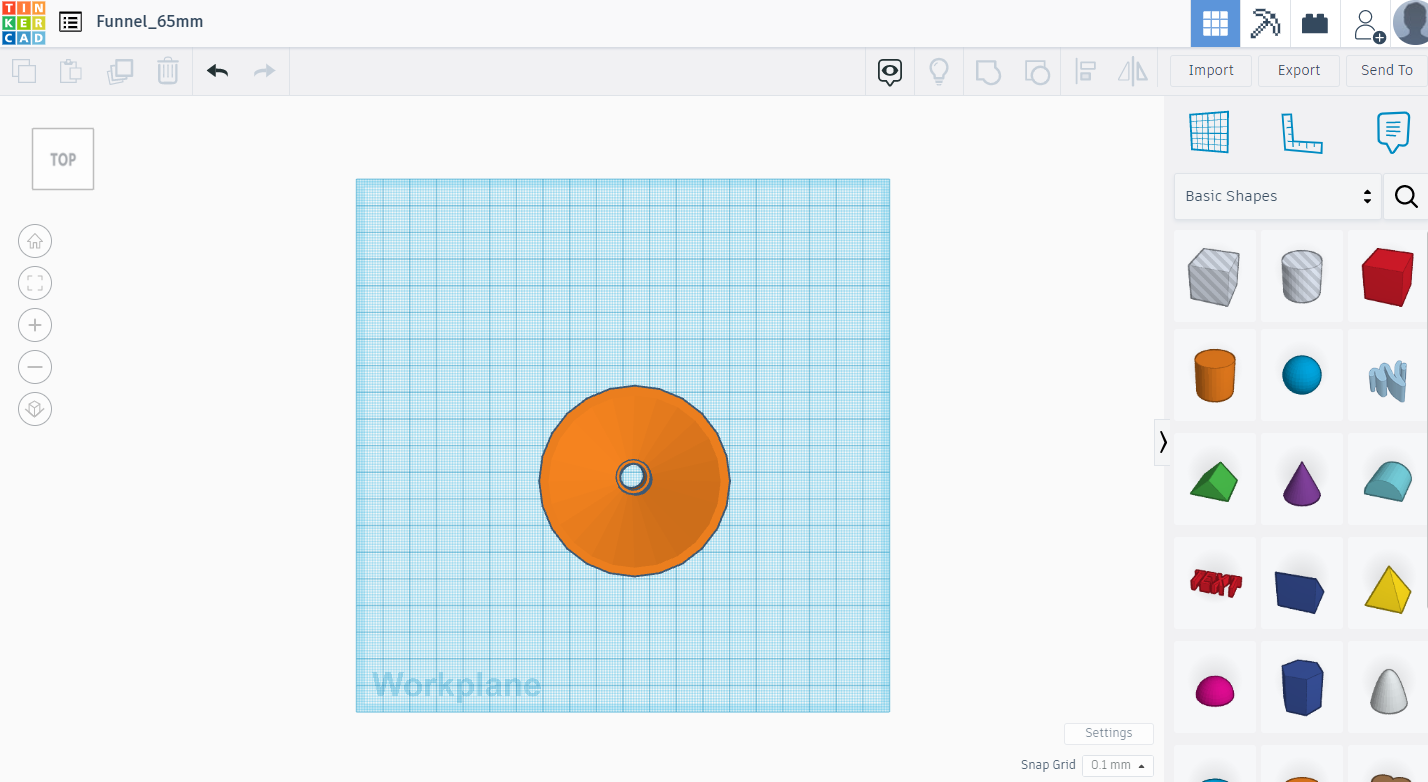Zoom out with the minus button
This screenshot has height=782, width=1428.
pos(35,367)
